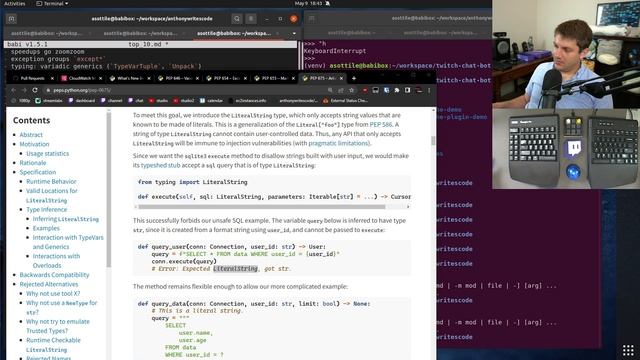Open the External Status Che... bookmark

pos(345,100)
